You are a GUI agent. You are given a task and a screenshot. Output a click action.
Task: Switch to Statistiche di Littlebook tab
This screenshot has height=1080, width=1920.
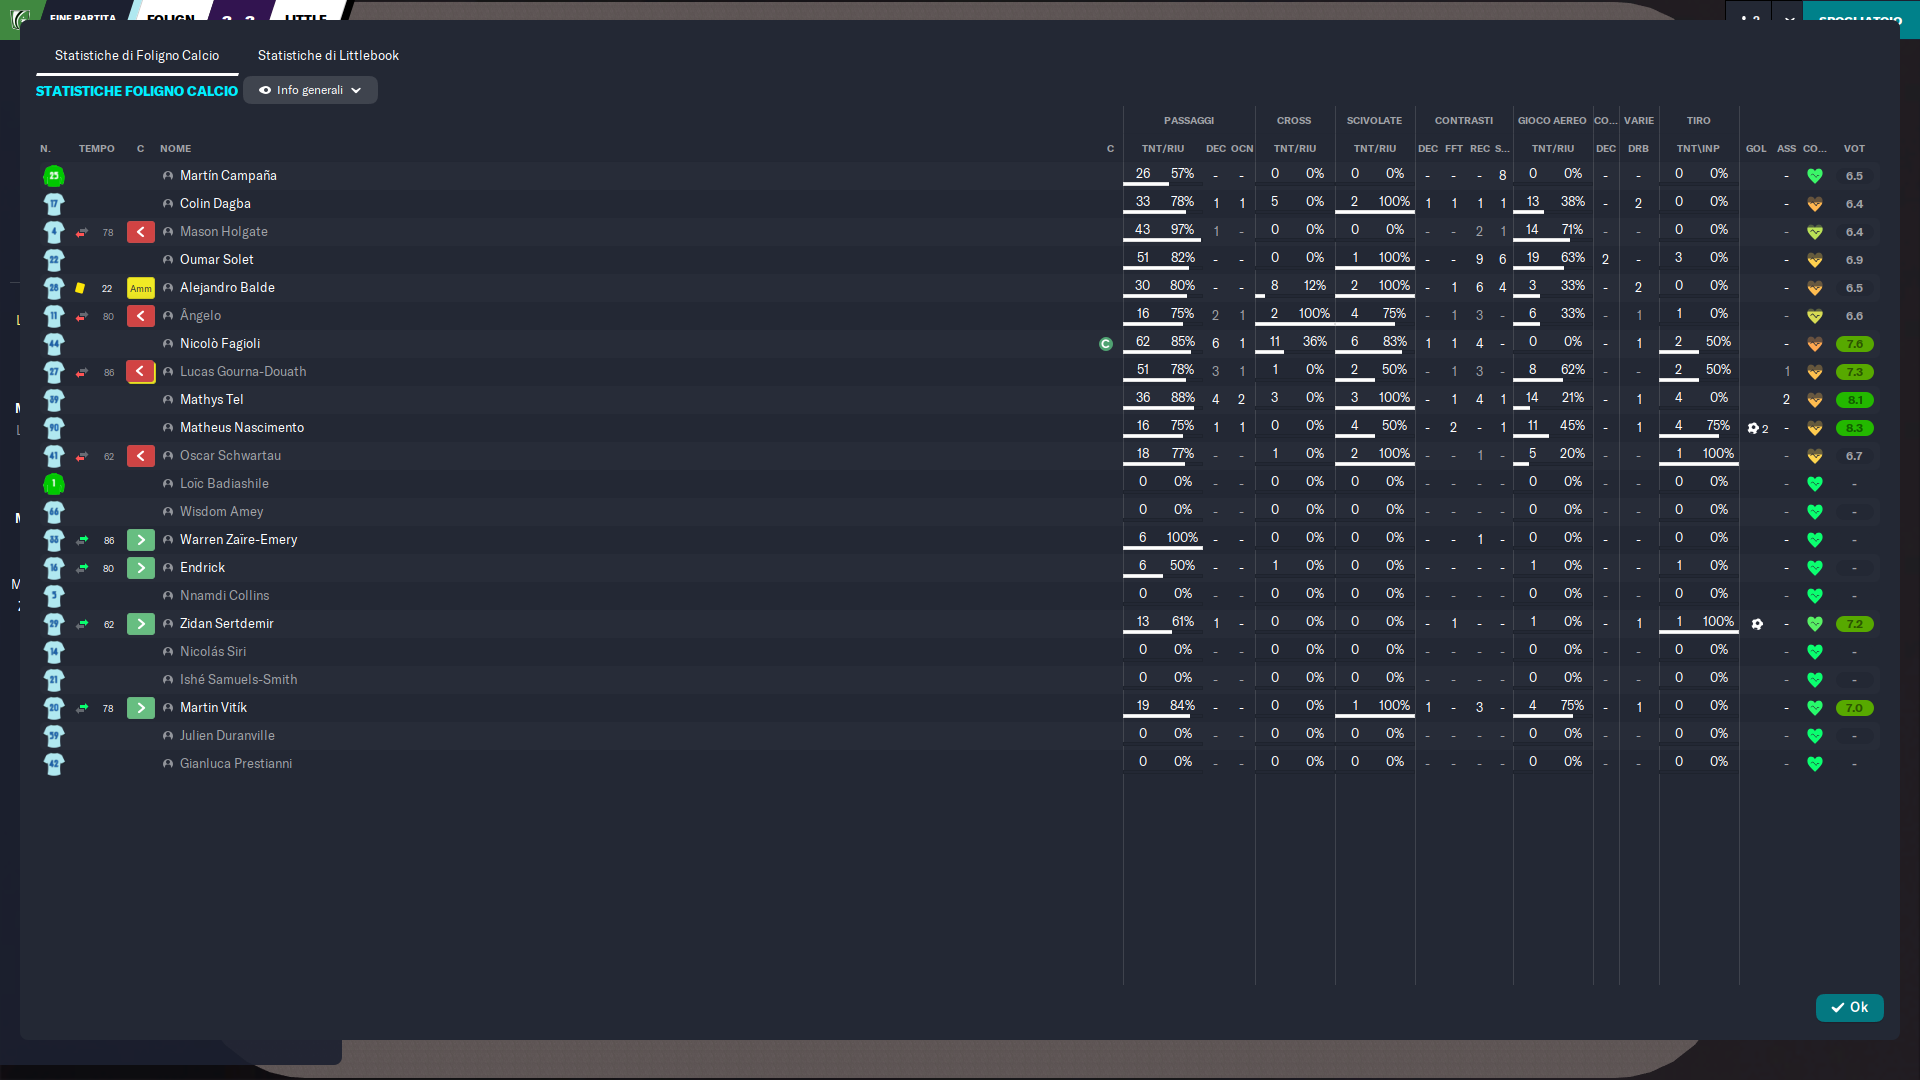point(328,55)
